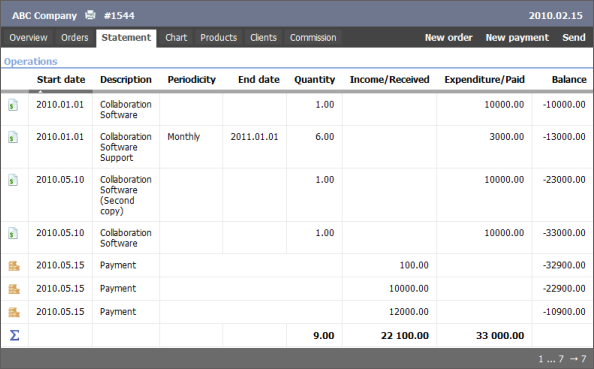Viewport: 594px width, 369px height.
Task: Open the Products tab
Action: [219, 38]
